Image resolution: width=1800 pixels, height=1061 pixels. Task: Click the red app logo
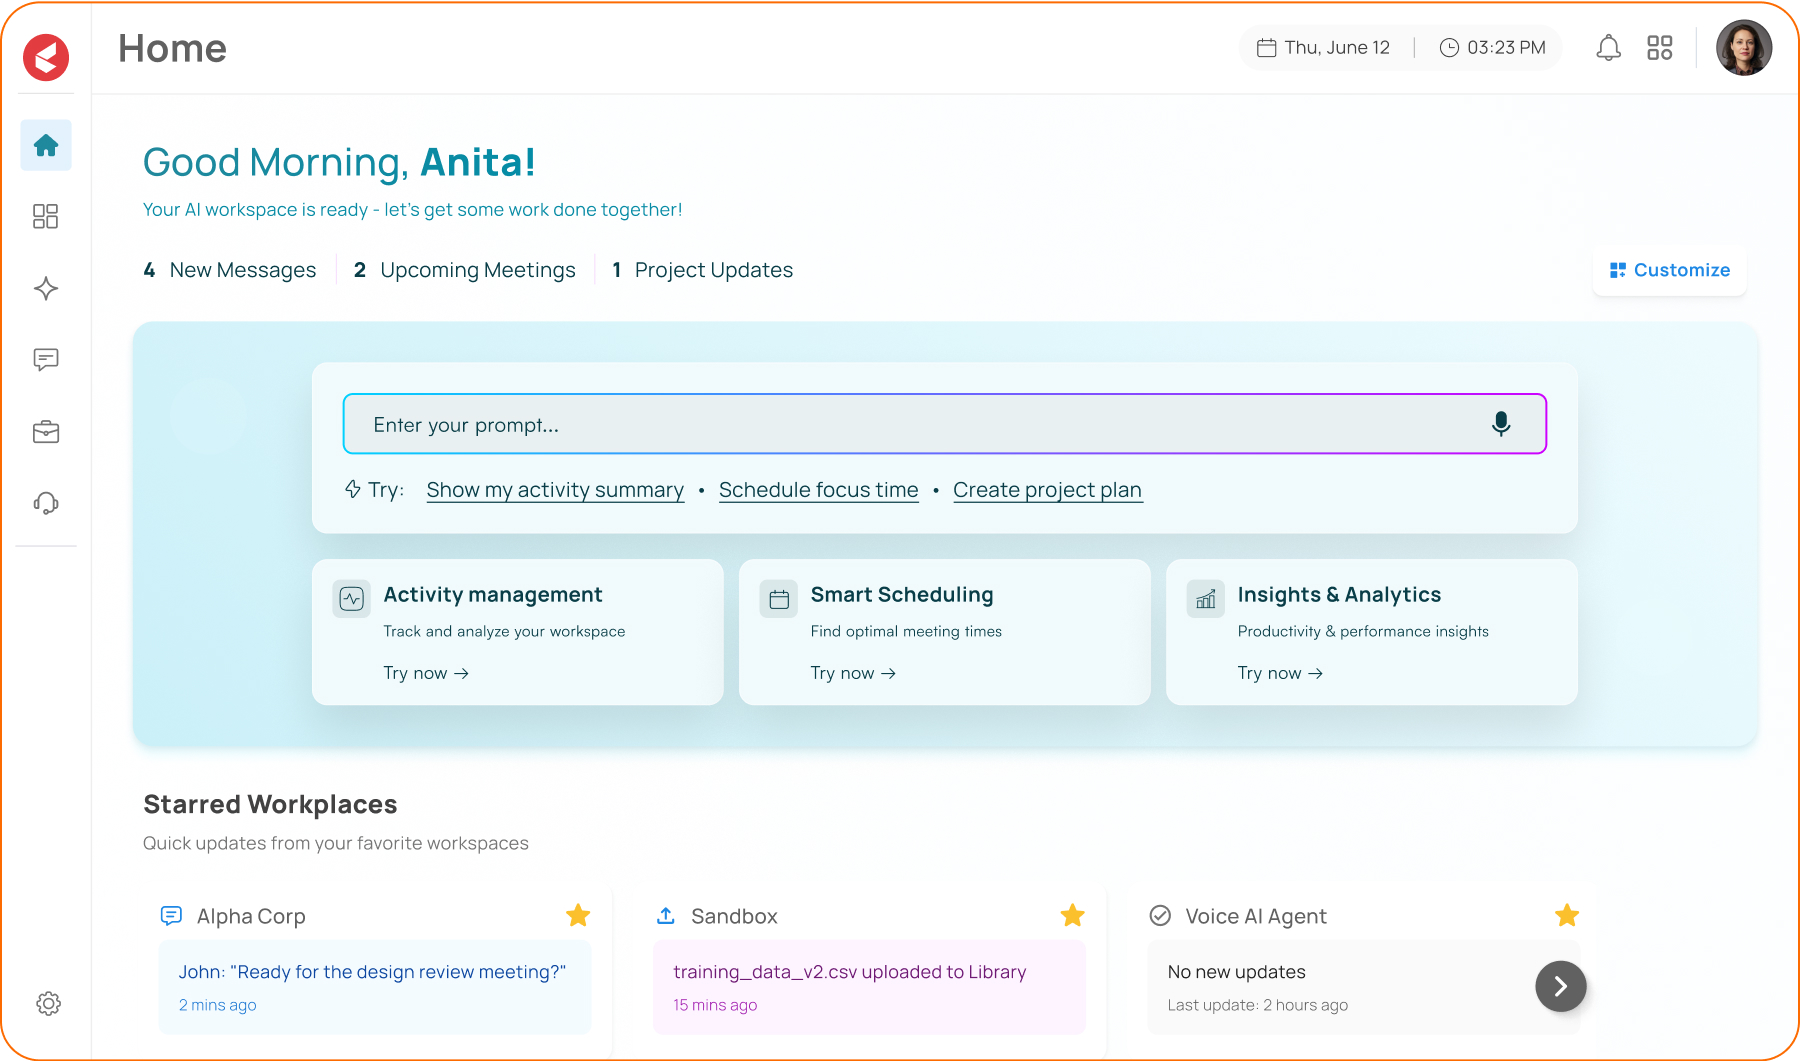(x=46, y=57)
